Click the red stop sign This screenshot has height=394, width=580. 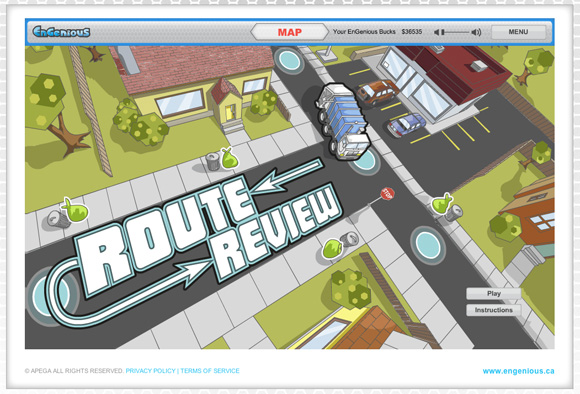coord(387,194)
